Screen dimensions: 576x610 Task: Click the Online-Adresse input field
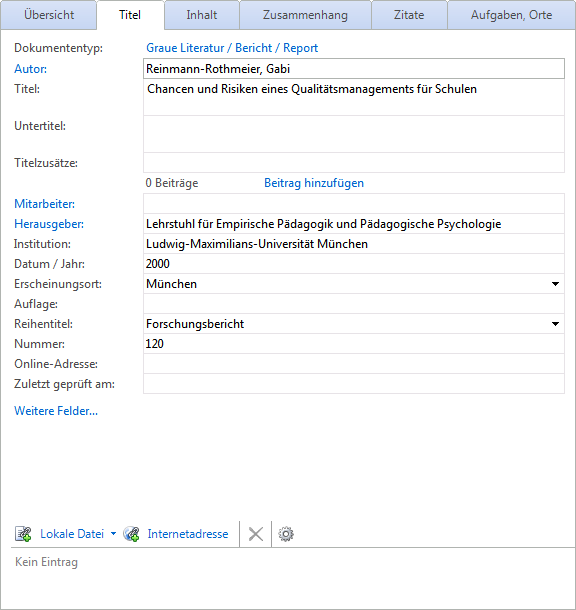[x=354, y=364]
